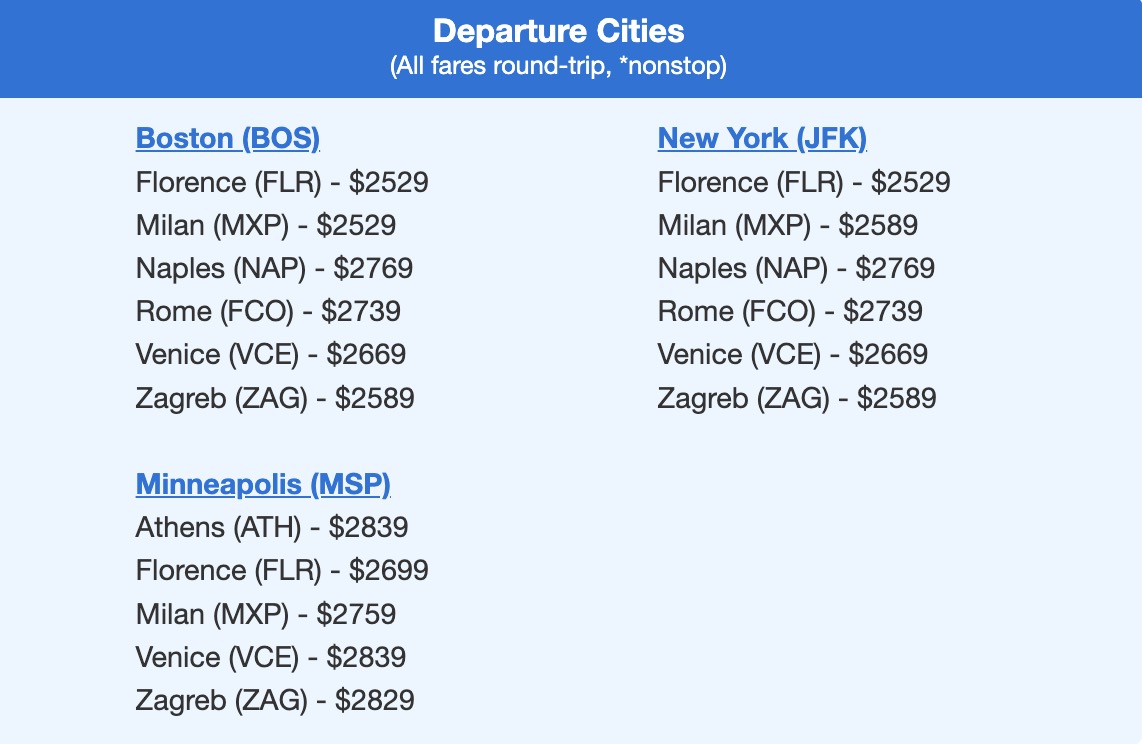Click the Florence fare under New York

click(x=804, y=182)
